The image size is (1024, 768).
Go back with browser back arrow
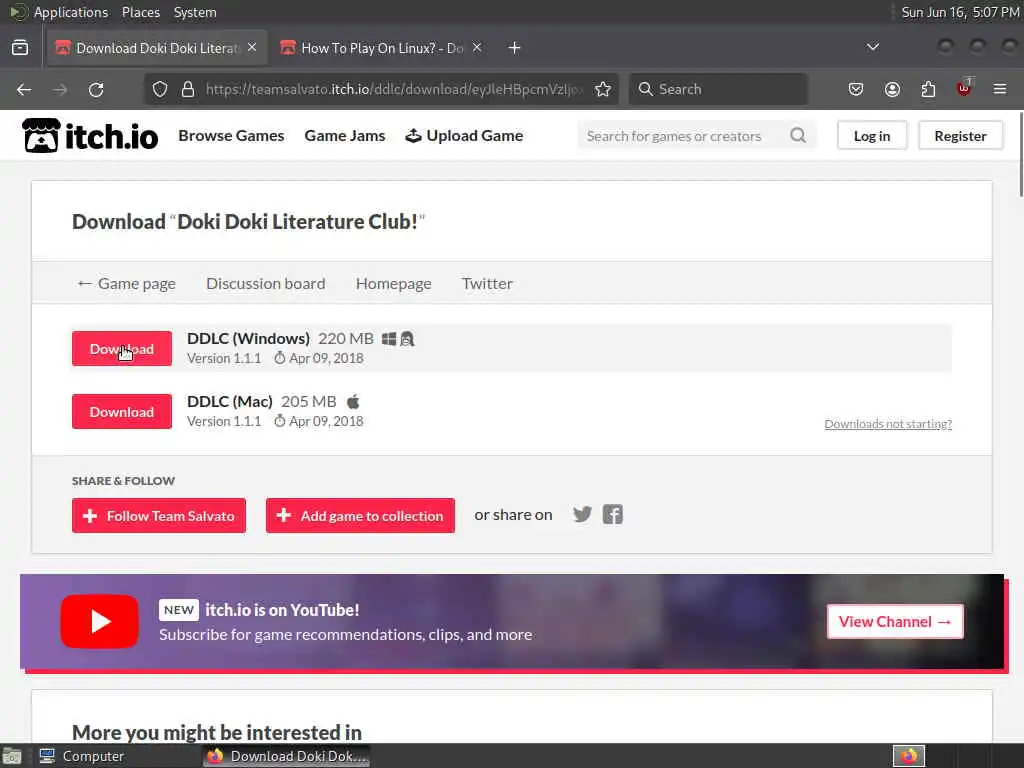click(24, 89)
